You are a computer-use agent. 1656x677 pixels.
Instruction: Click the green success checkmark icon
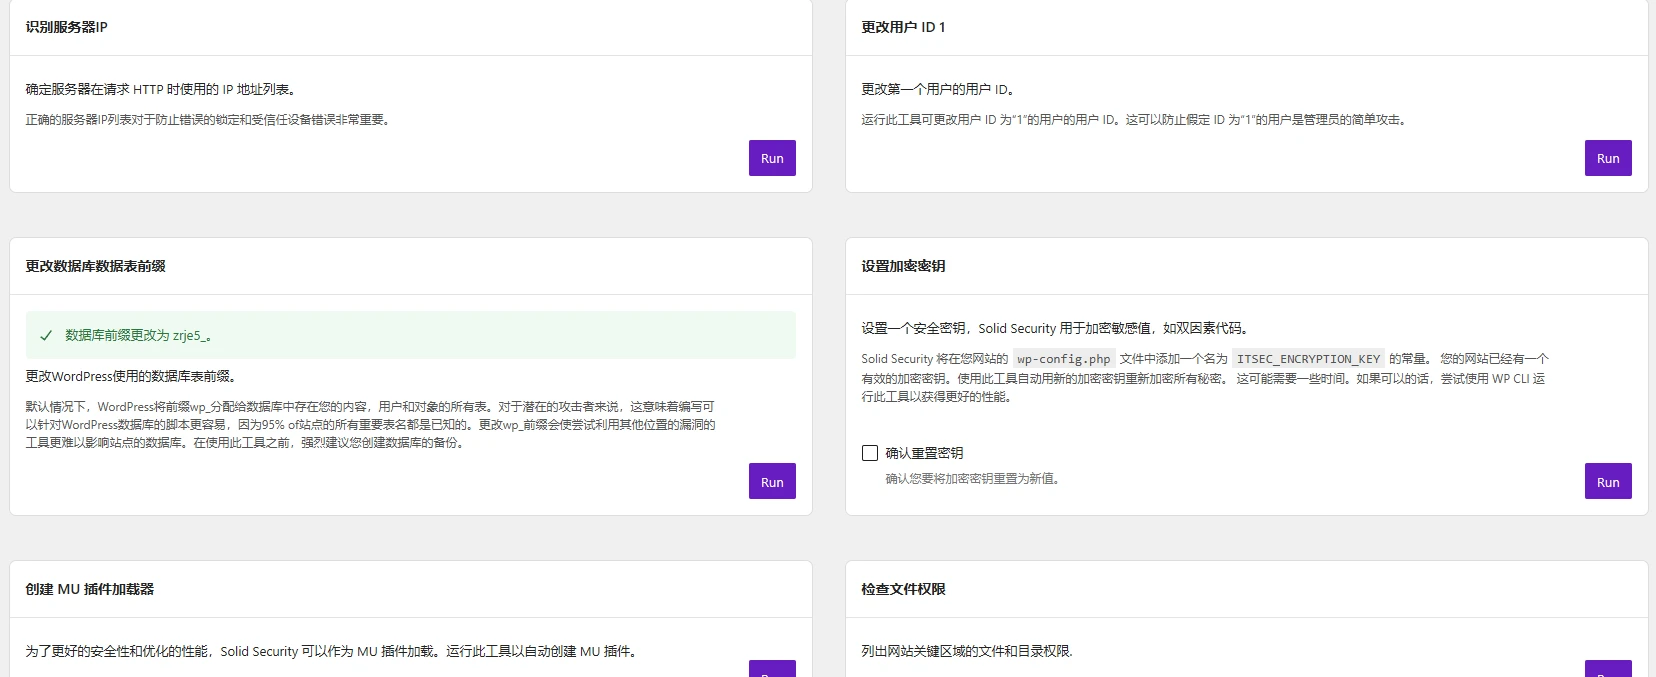[x=46, y=336]
